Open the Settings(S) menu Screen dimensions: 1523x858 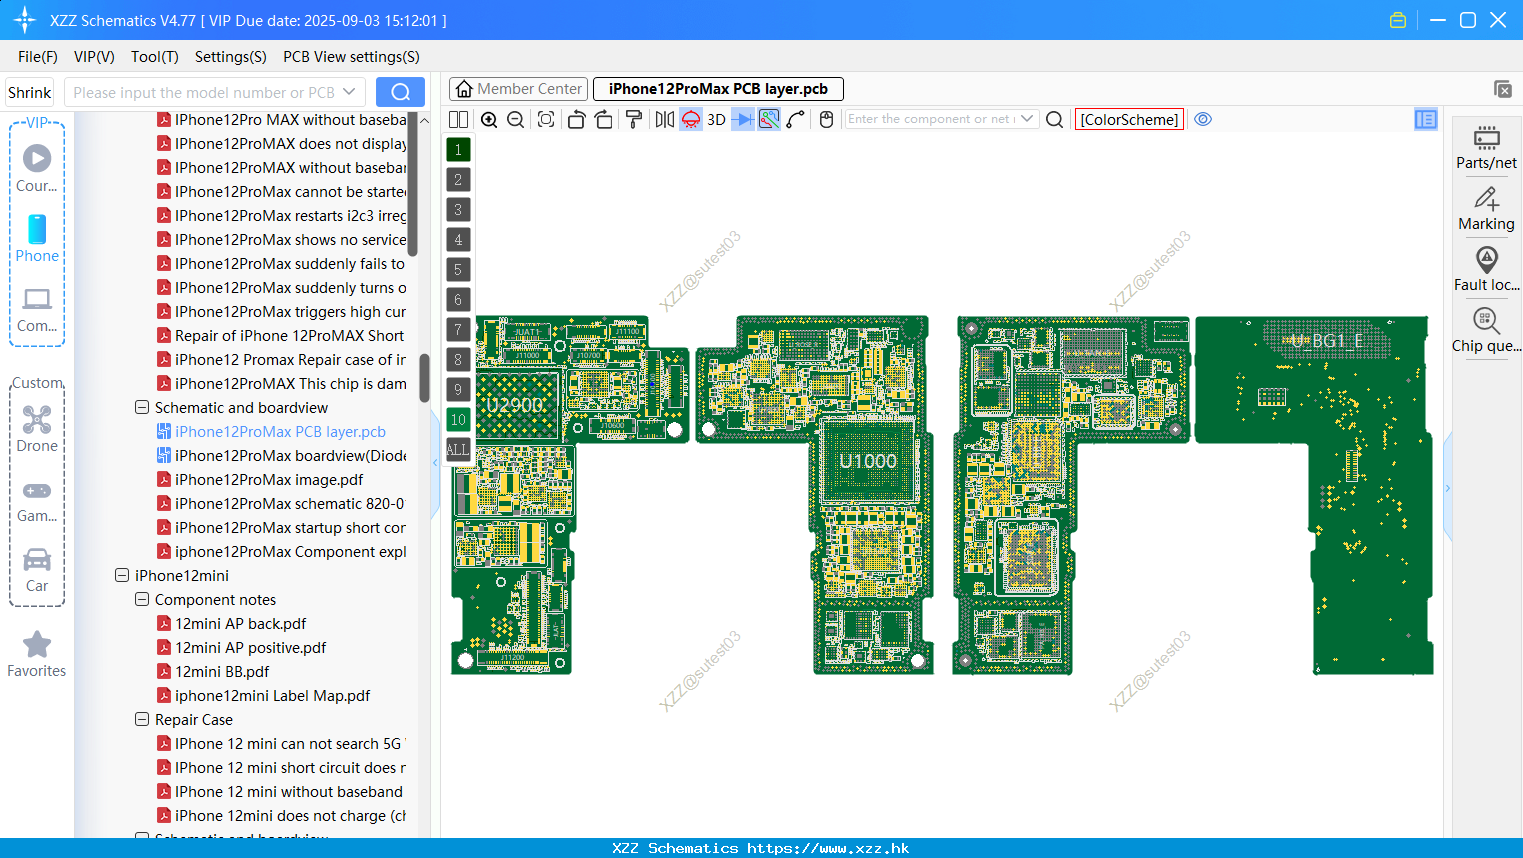point(231,57)
